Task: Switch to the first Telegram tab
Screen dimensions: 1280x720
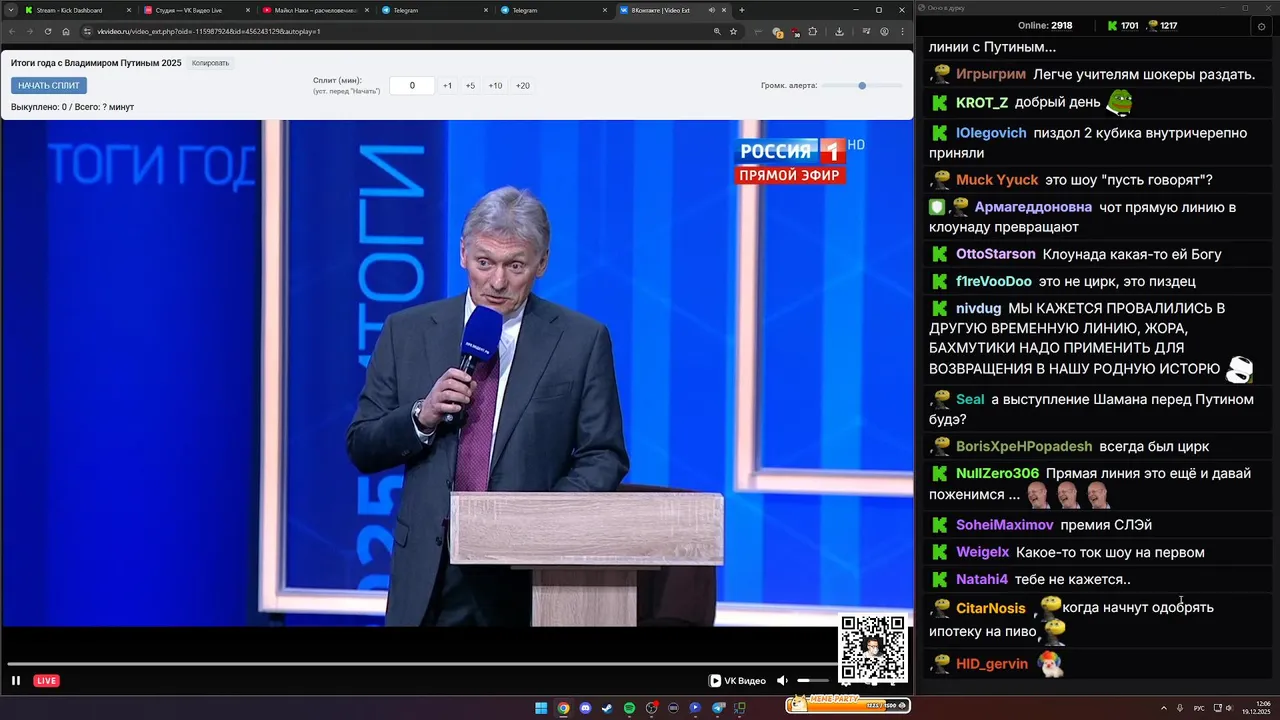Action: [x=434, y=10]
